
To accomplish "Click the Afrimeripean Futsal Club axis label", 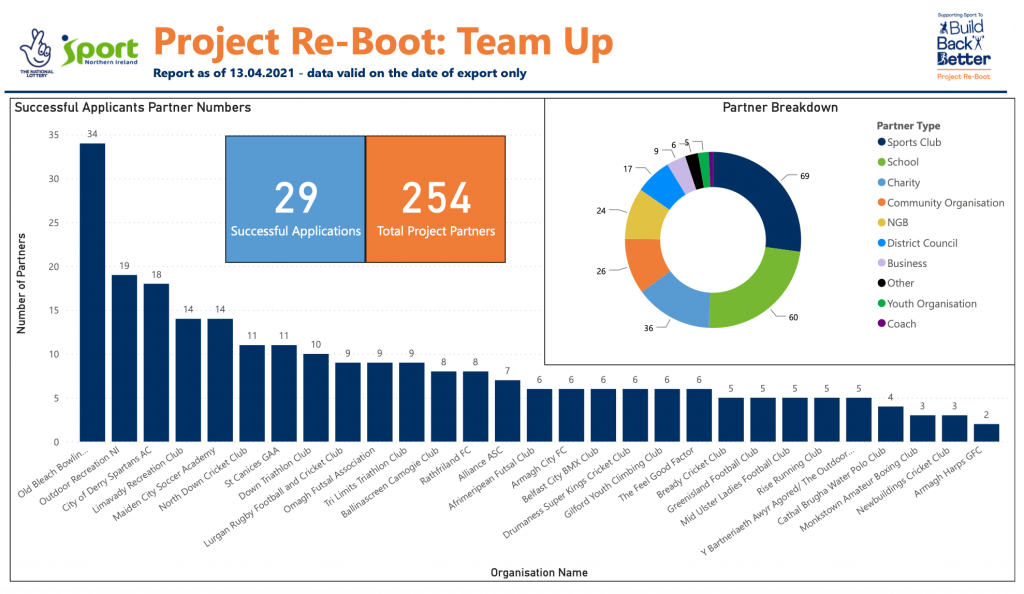I will [x=492, y=480].
